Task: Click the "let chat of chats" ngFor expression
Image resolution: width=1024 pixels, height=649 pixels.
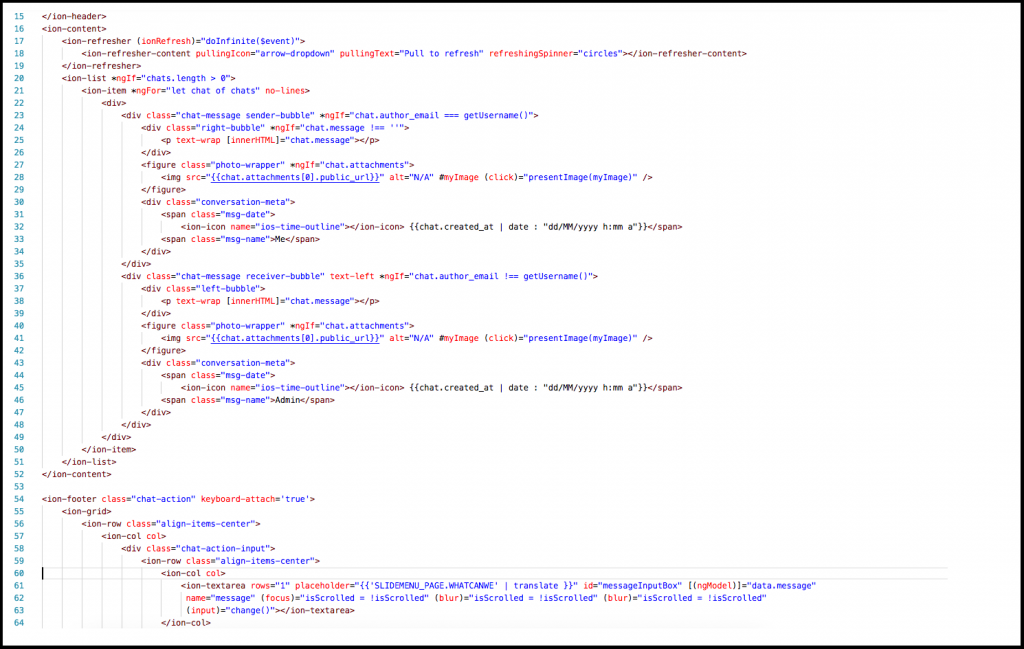Action: coord(220,90)
